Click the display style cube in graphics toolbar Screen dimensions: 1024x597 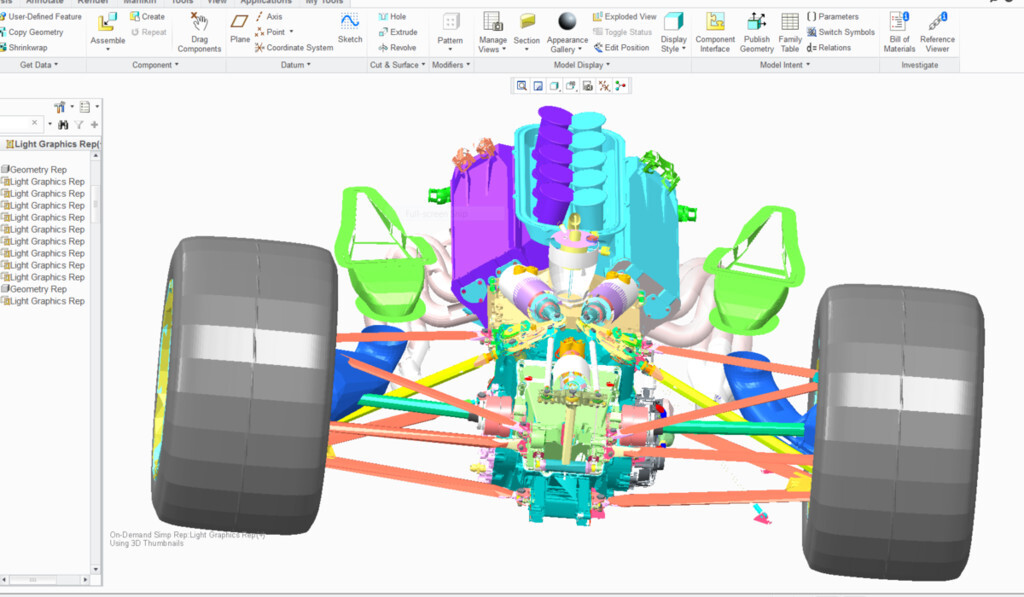(x=554, y=86)
